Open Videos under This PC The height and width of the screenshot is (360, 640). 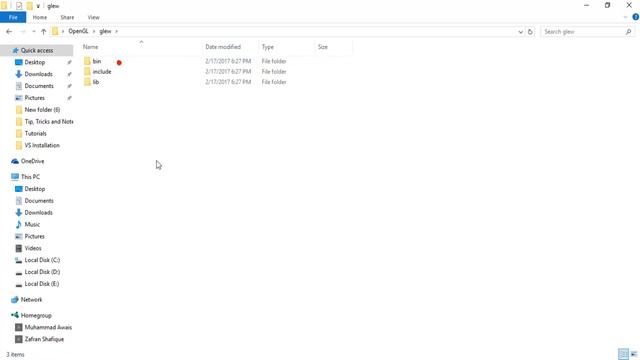point(33,248)
